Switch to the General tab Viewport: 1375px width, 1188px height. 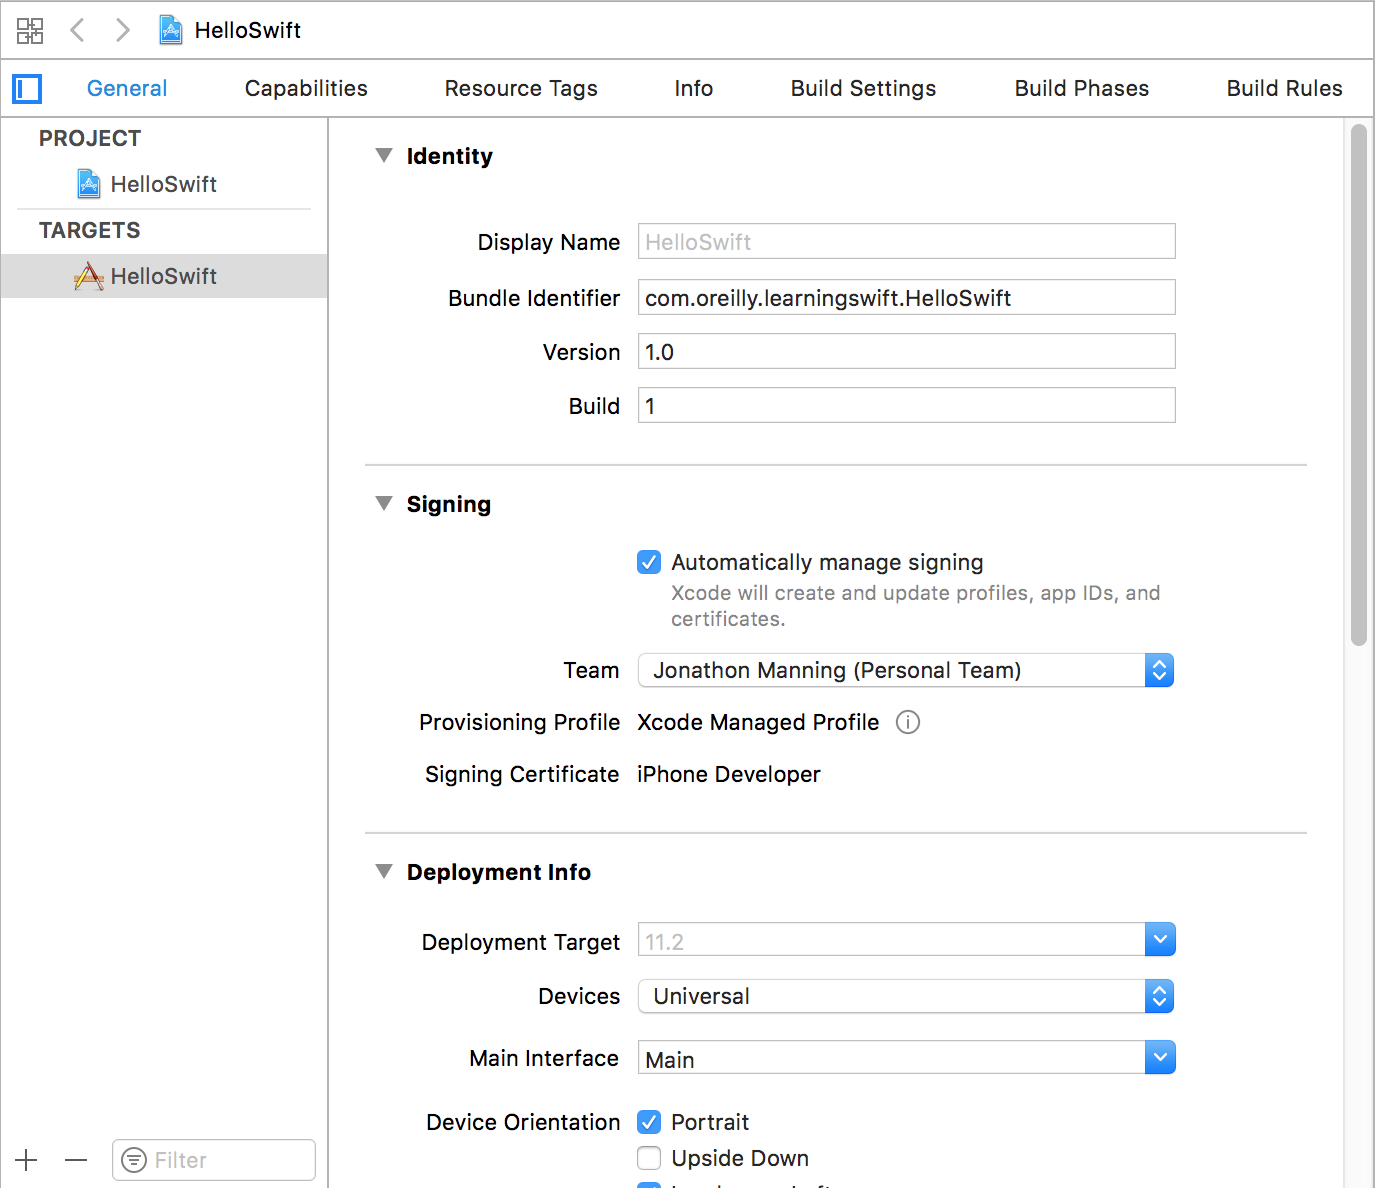tap(127, 88)
